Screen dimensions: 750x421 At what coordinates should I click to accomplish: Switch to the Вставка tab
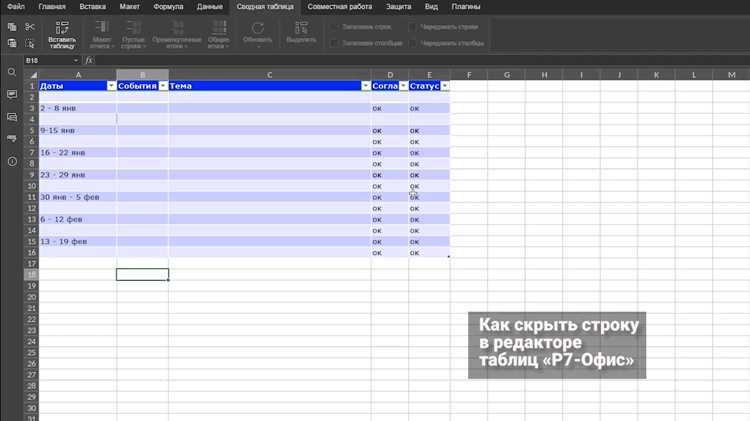(93, 7)
